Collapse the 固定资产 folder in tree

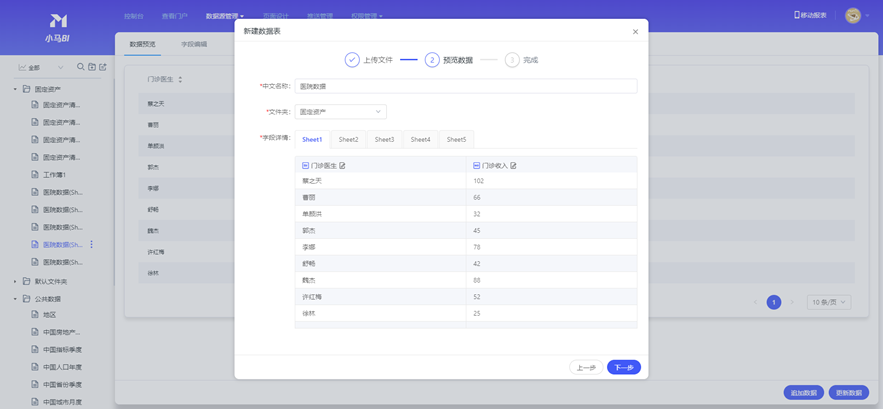coord(15,89)
